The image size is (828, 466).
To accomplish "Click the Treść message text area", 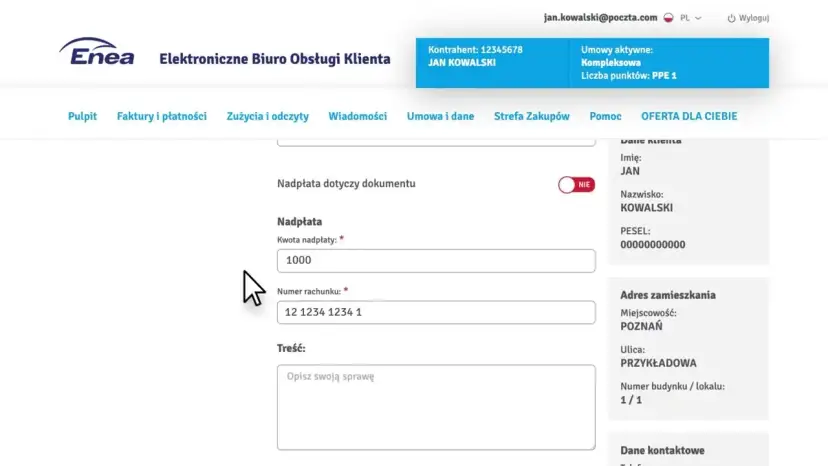I will pyautogui.click(x=435, y=406).
